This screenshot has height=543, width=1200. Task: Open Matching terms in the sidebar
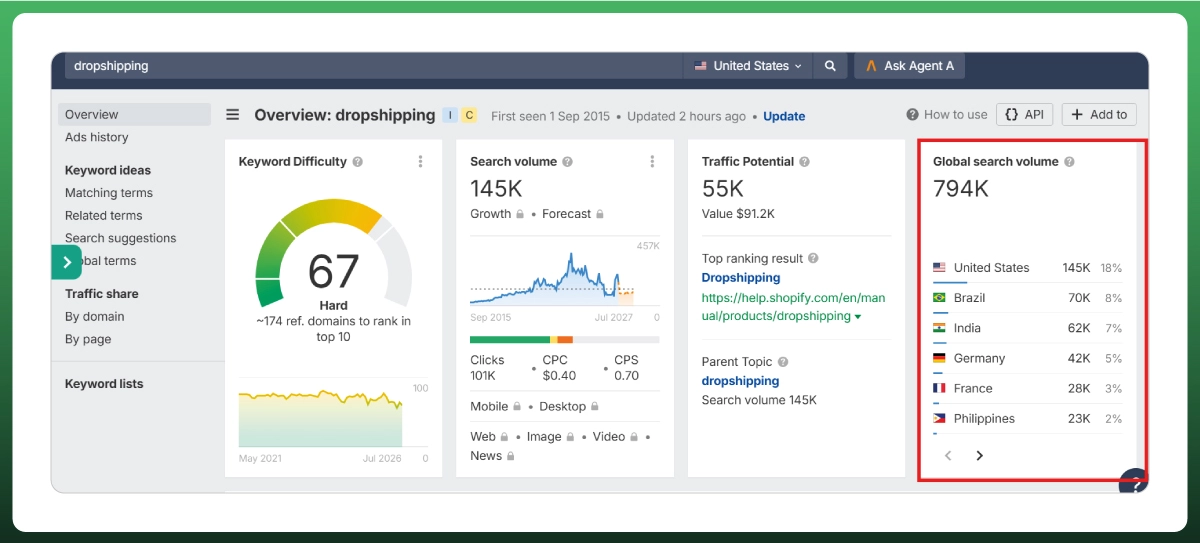109,193
